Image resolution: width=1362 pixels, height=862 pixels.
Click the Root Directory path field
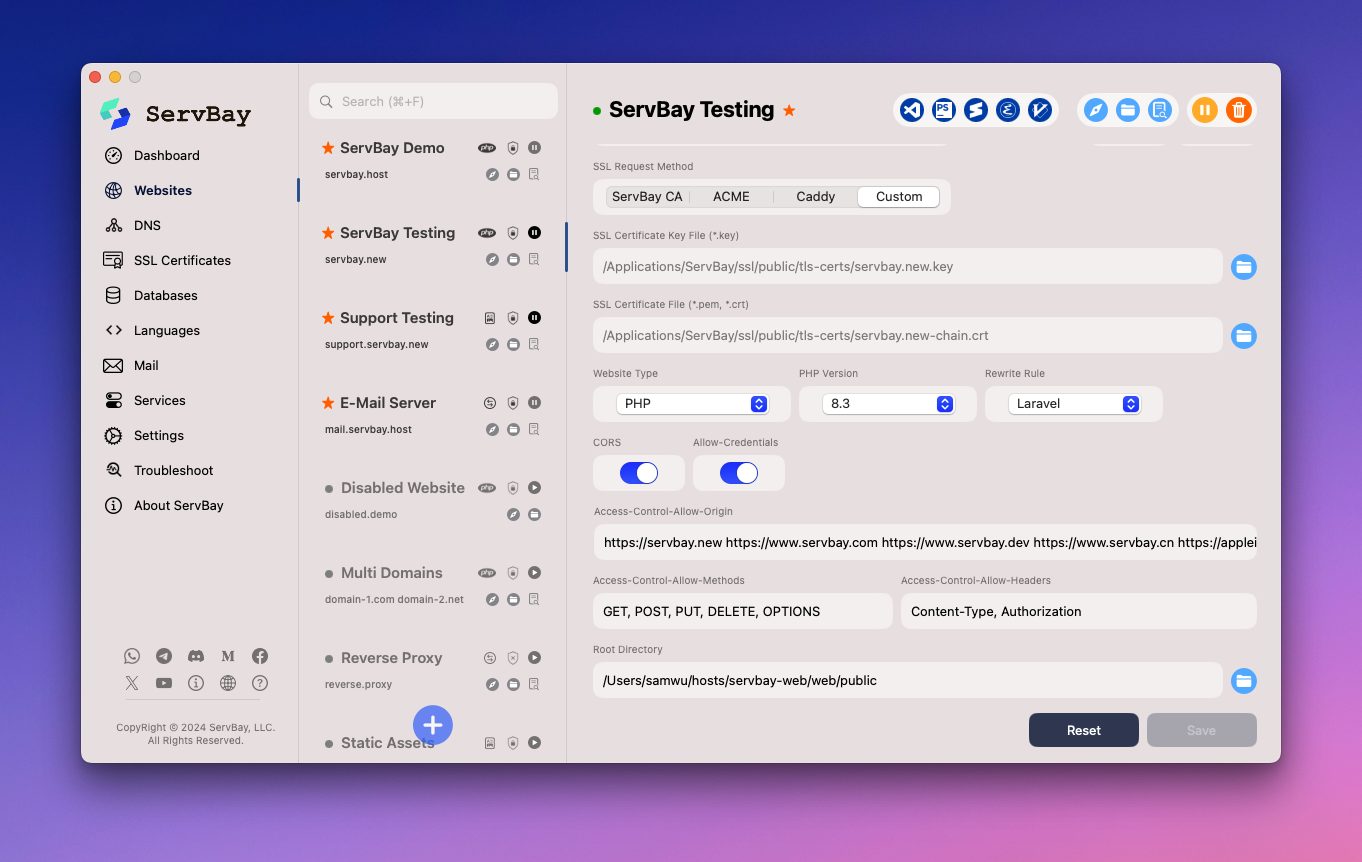click(x=908, y=680)
